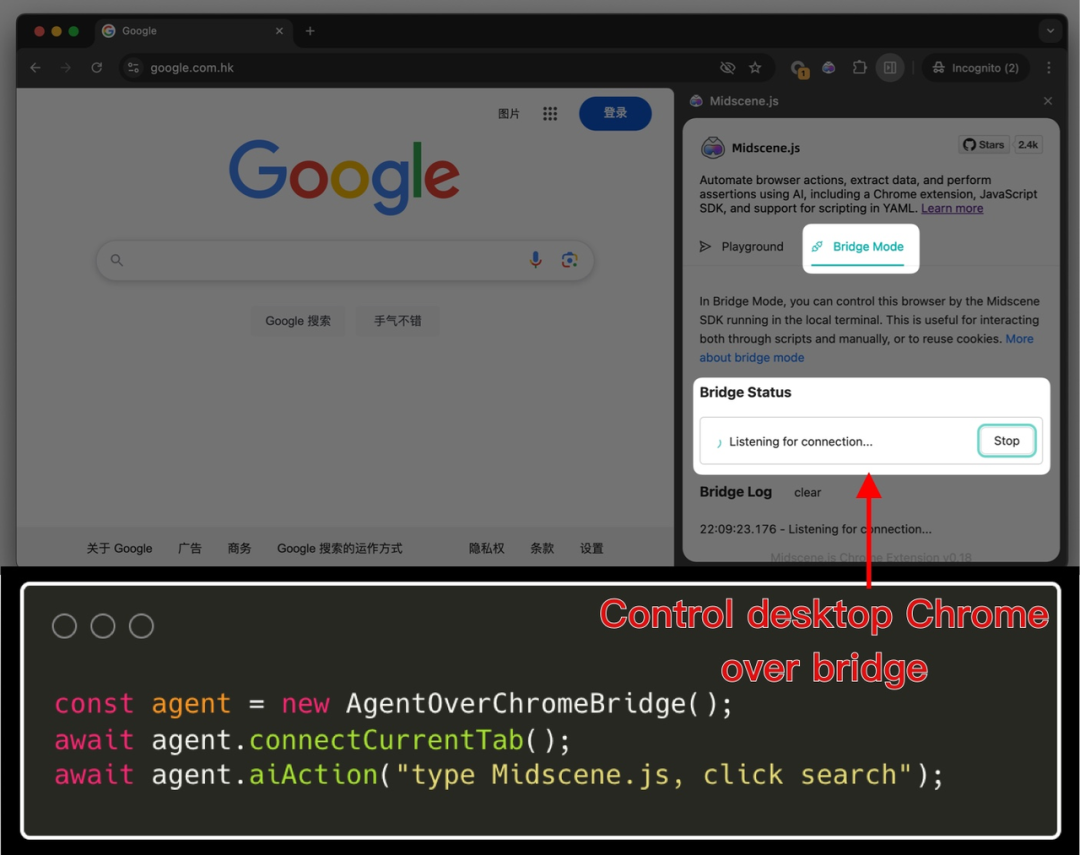Open the 条款 footer link
Image resolution: width=1080 pixels, height=855 pixels.
[x=542, y=548]
